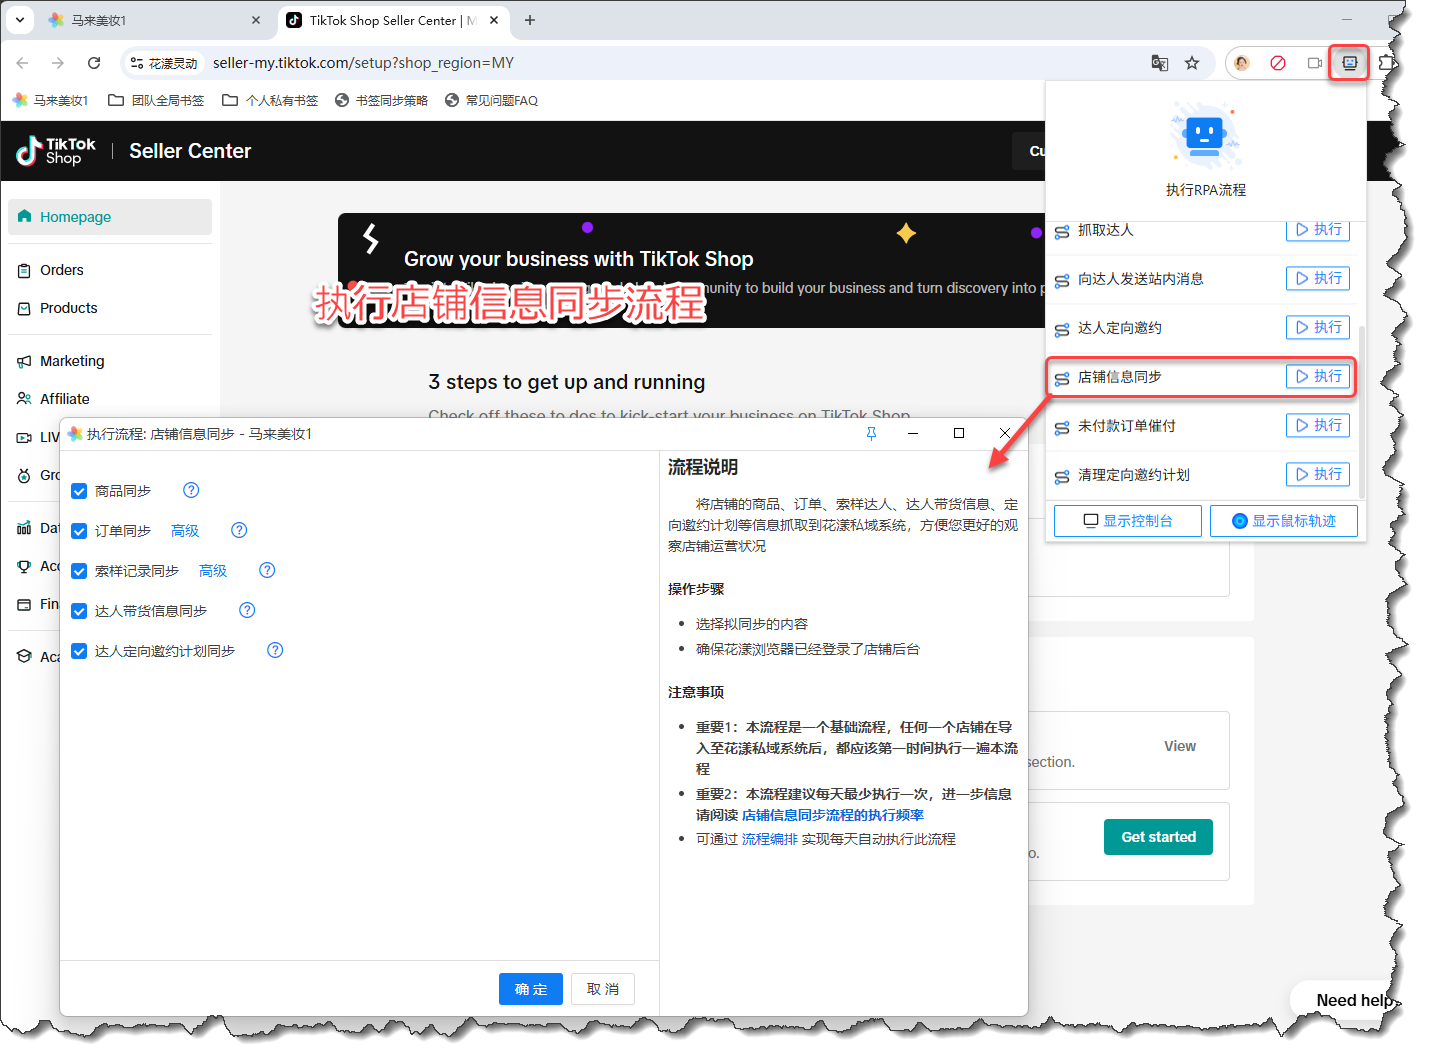Open help icon beside 索样记录同步

pyautogui.click(x=267, y=570)
